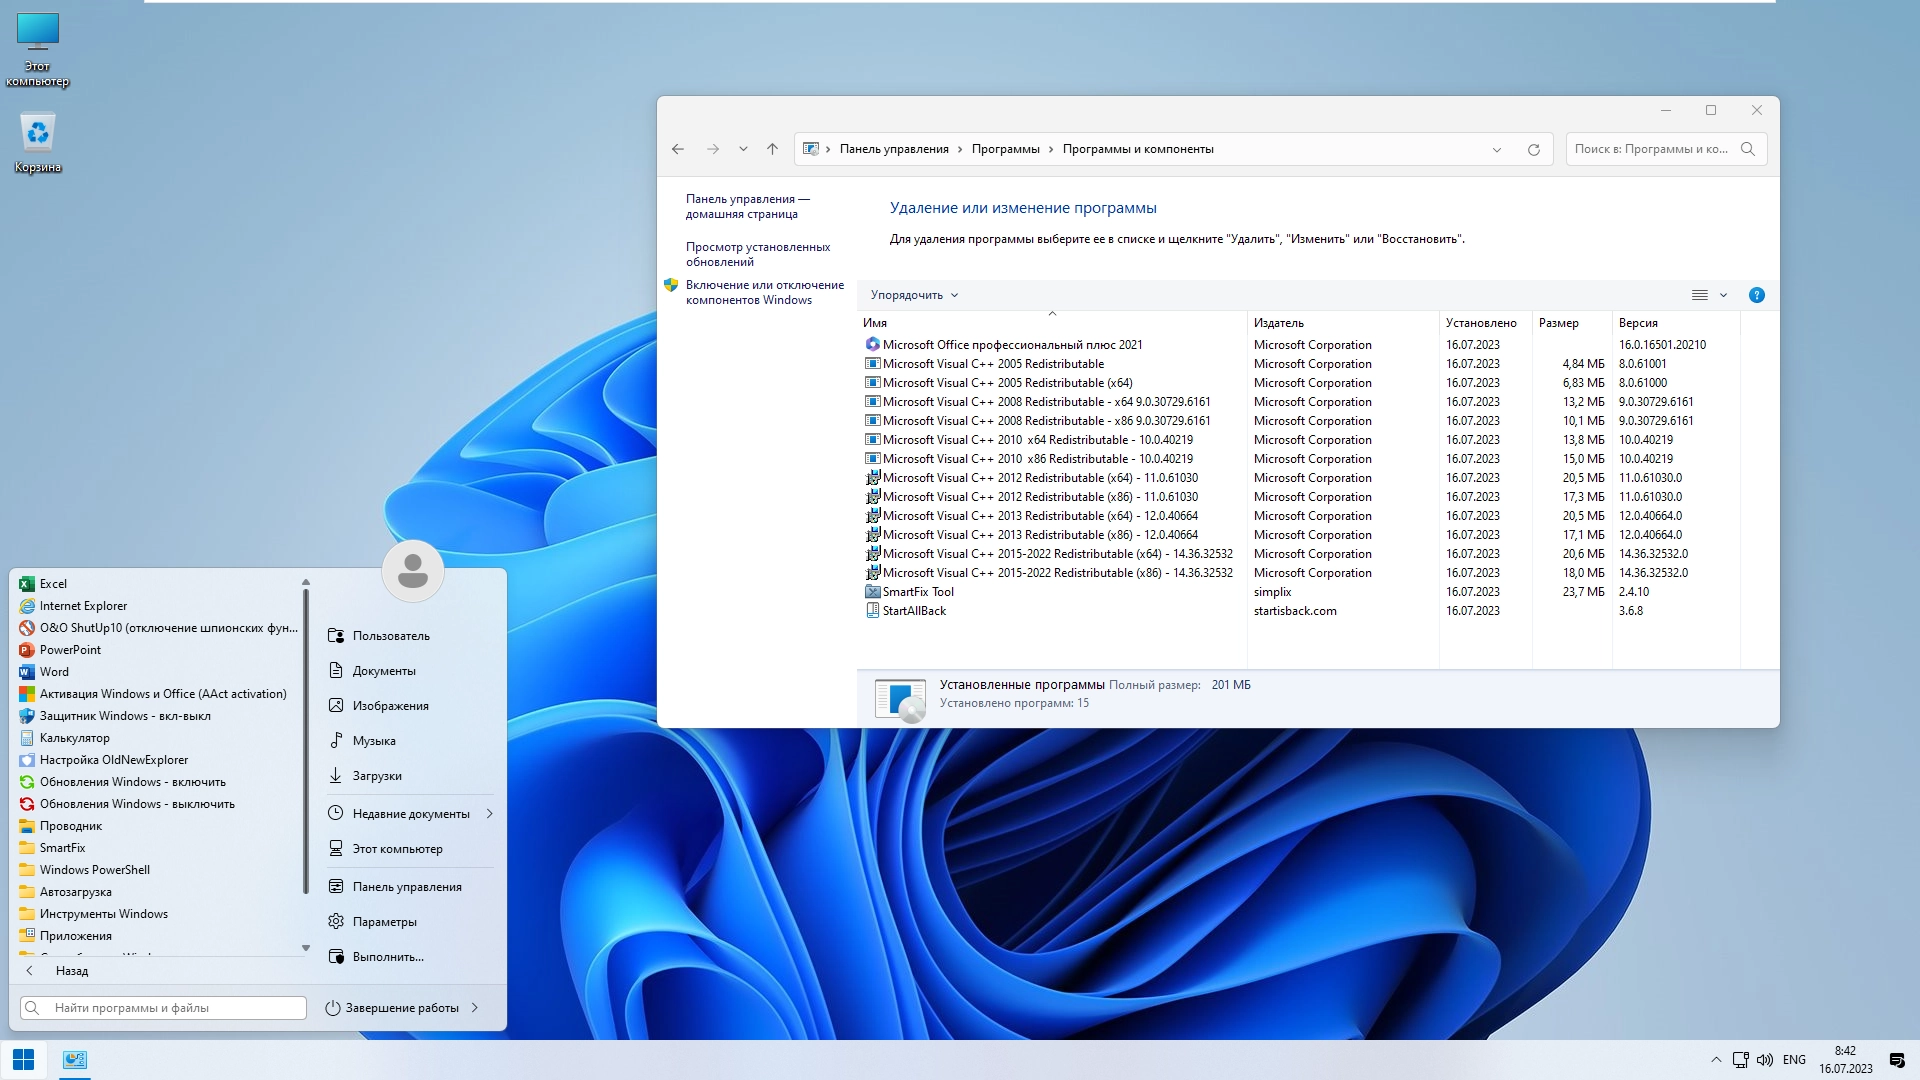Open Панель управления домашняя страница link
Screen dimensions: 1920x1080
pyautogui.click(x=747, y=206)
